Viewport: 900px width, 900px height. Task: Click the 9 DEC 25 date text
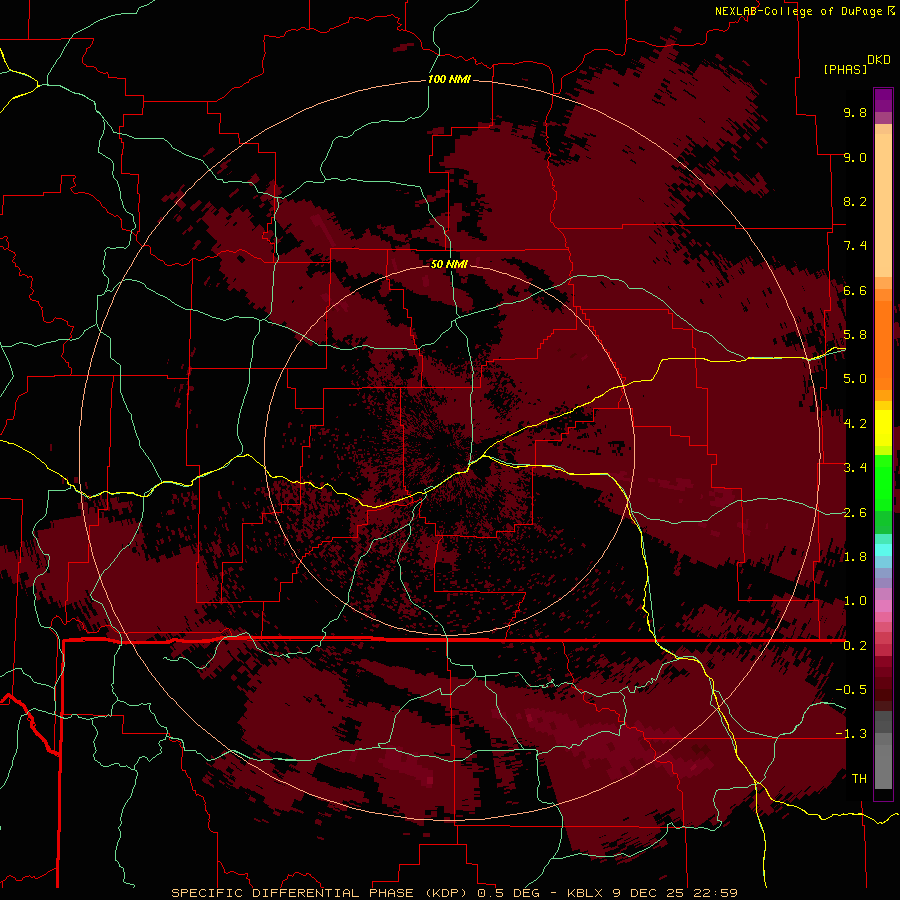649,893
